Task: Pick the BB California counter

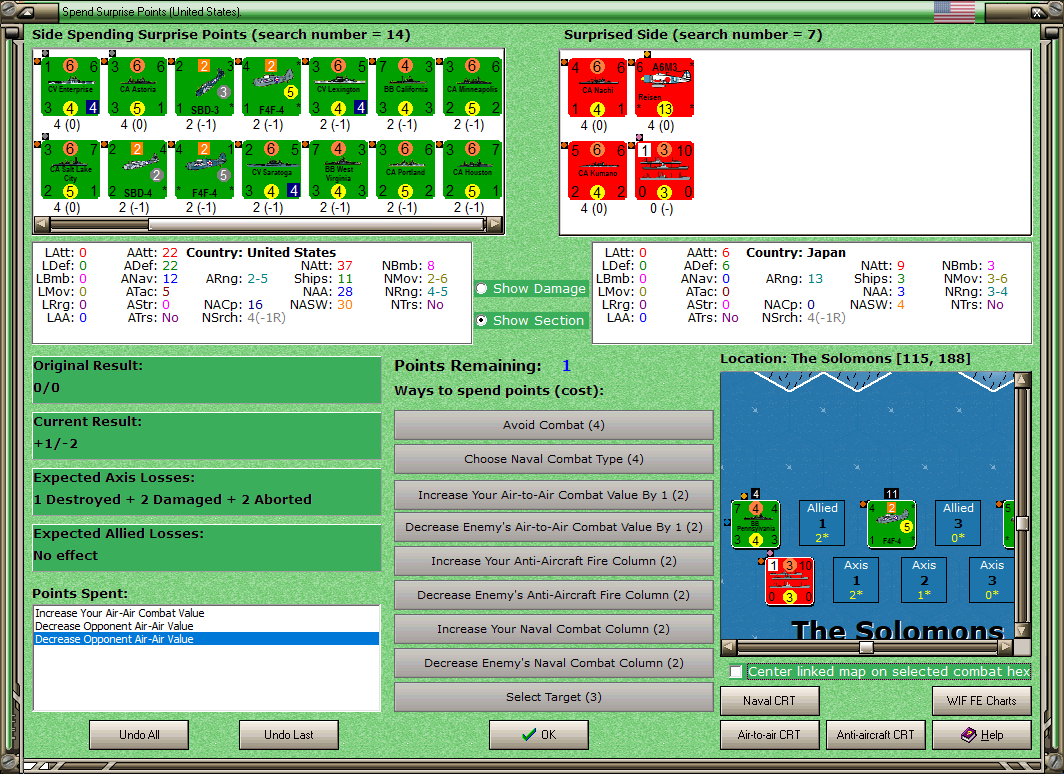Action: pyautogui.click(x=406, y=87)
